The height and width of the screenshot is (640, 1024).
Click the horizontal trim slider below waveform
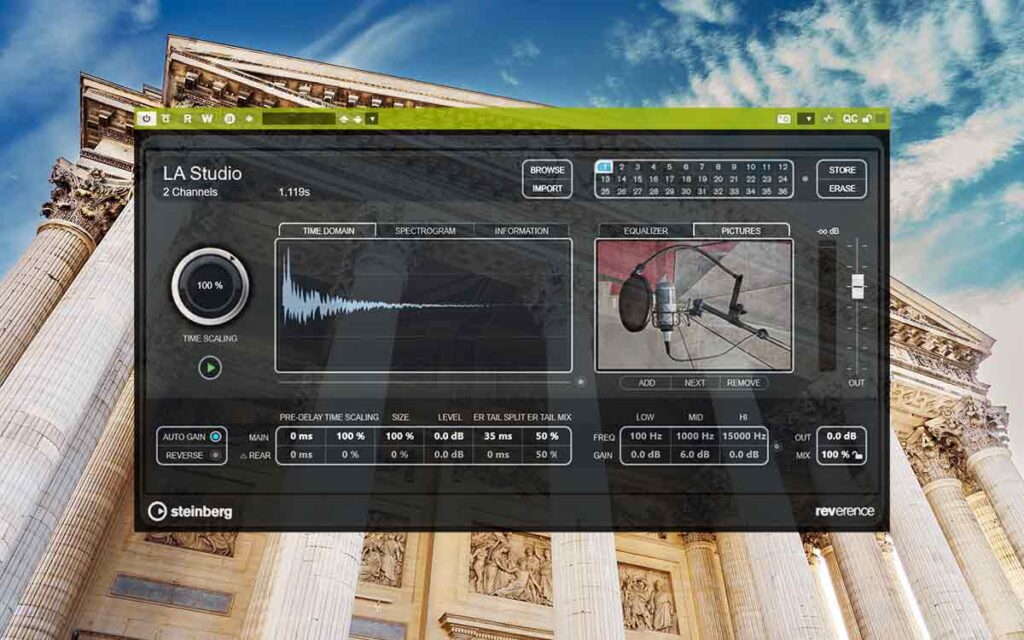coord(424,381)
